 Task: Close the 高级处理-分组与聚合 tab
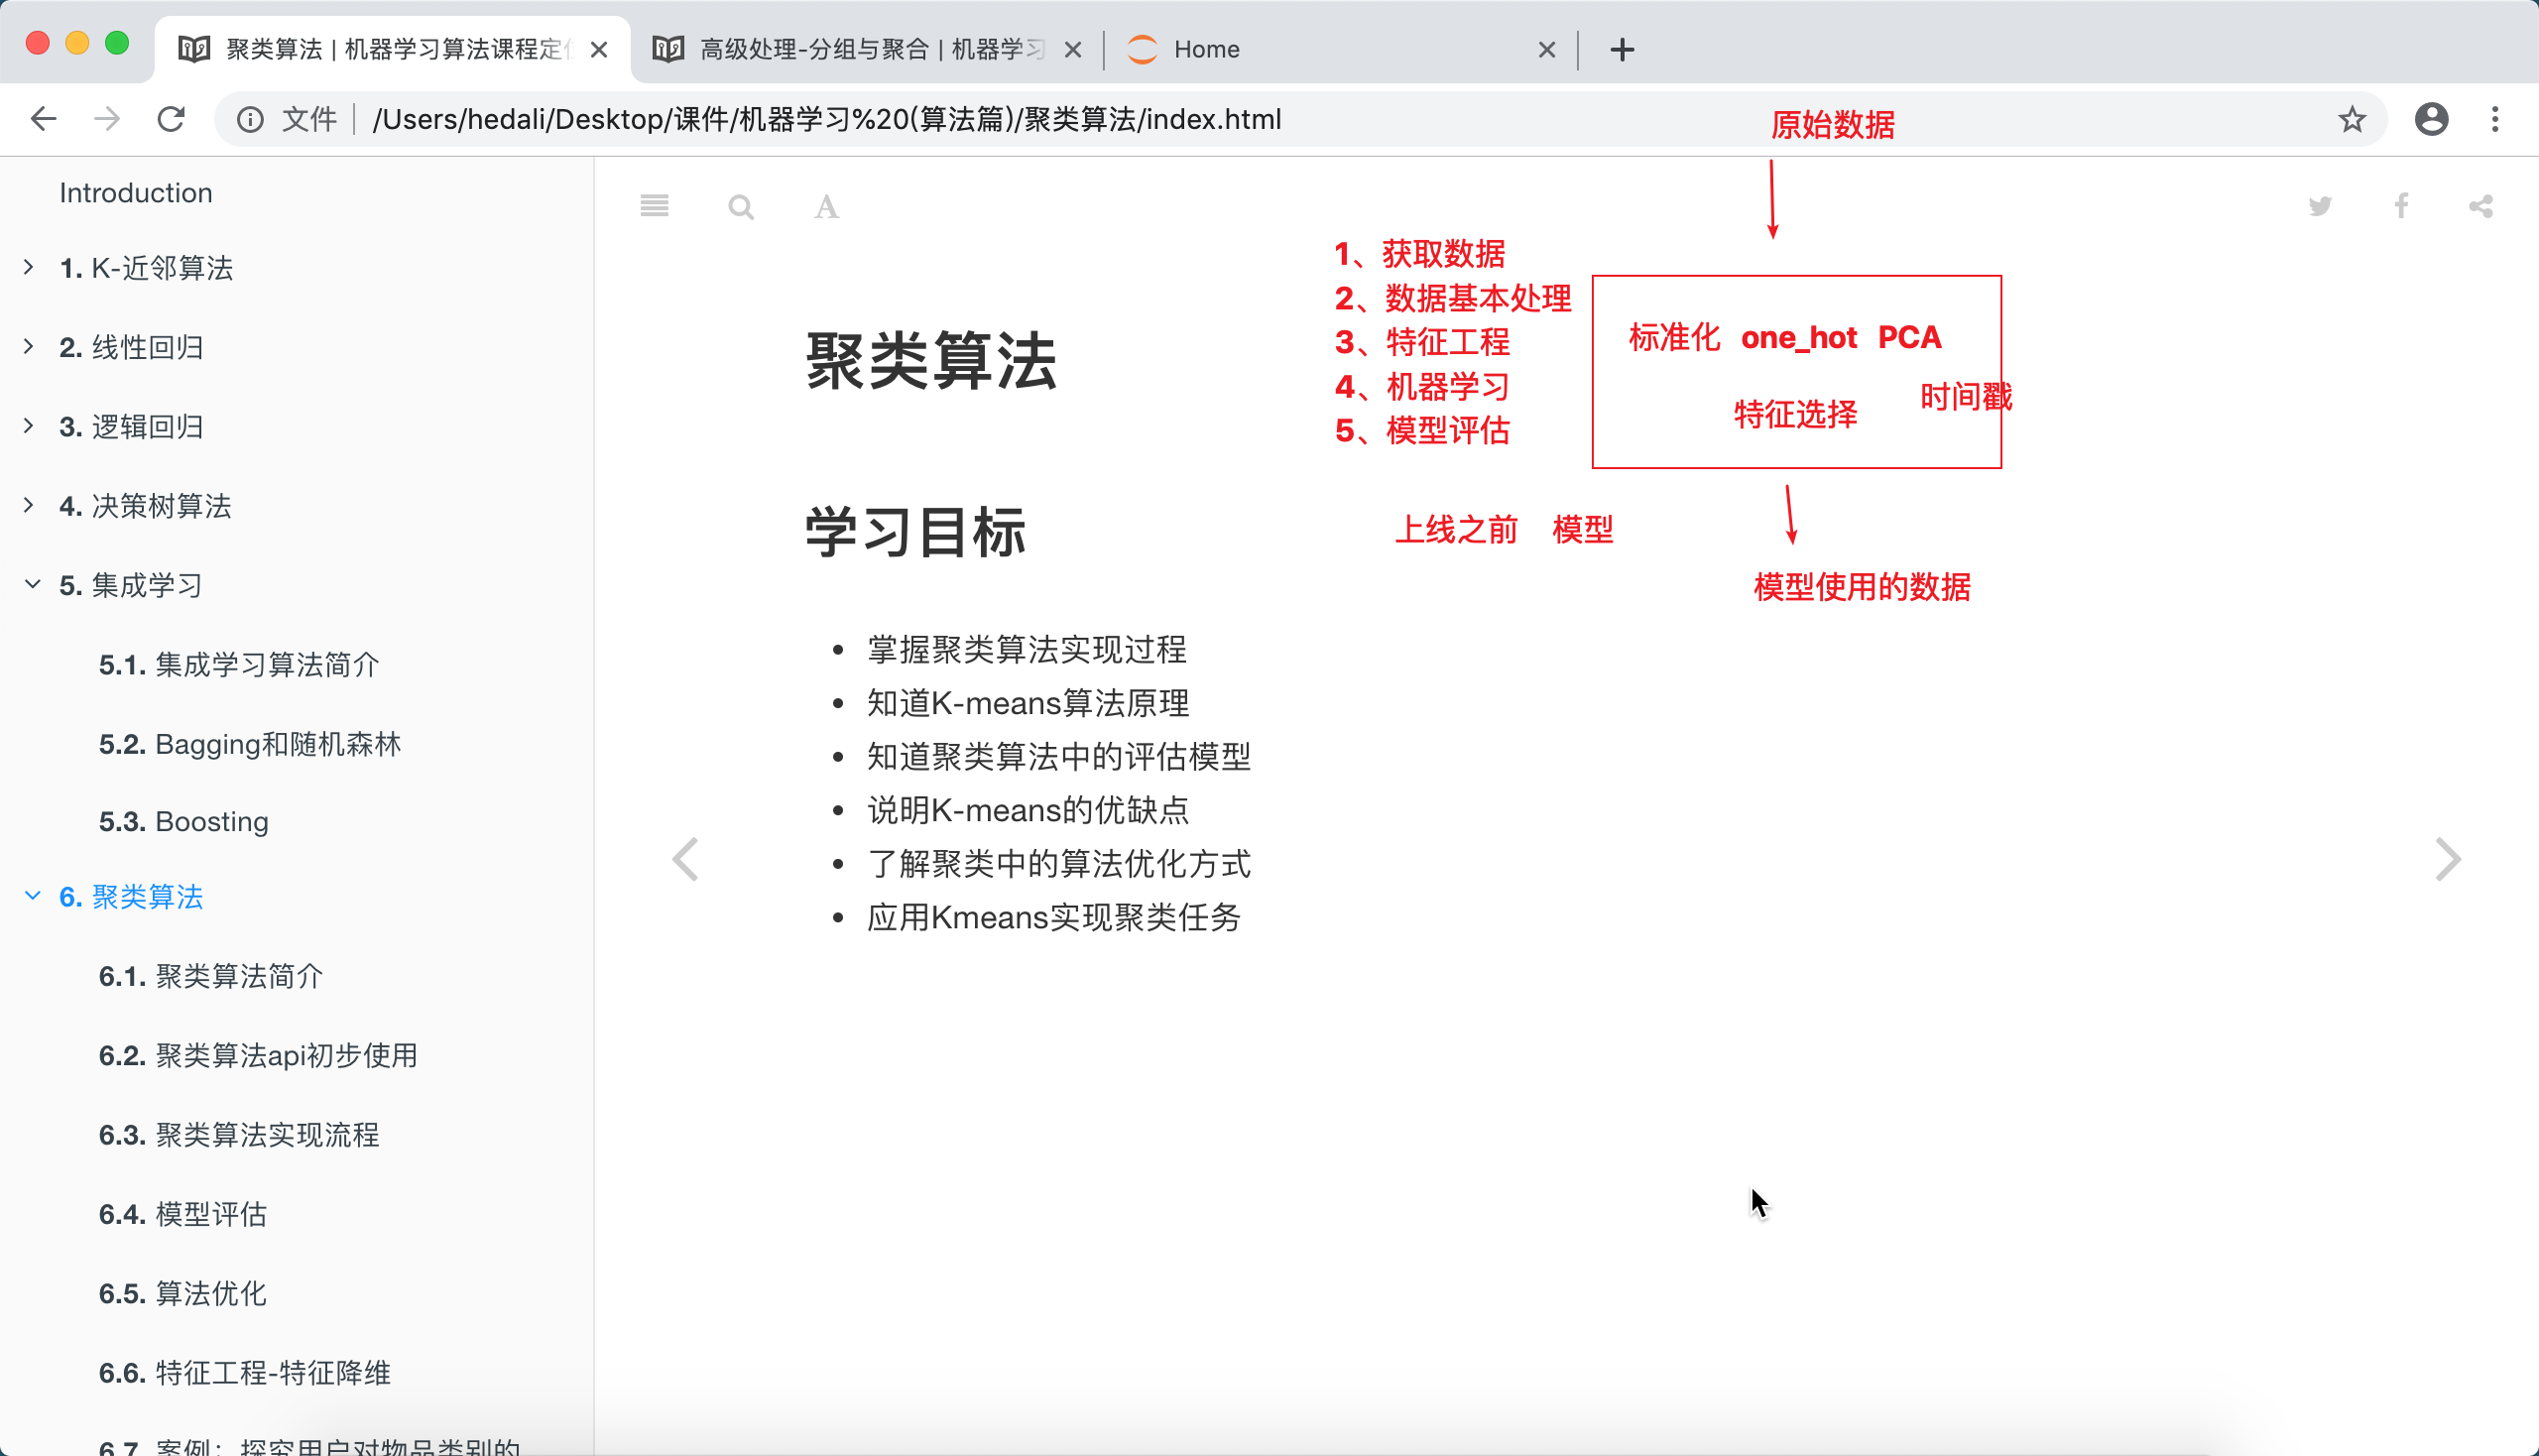1073,49
